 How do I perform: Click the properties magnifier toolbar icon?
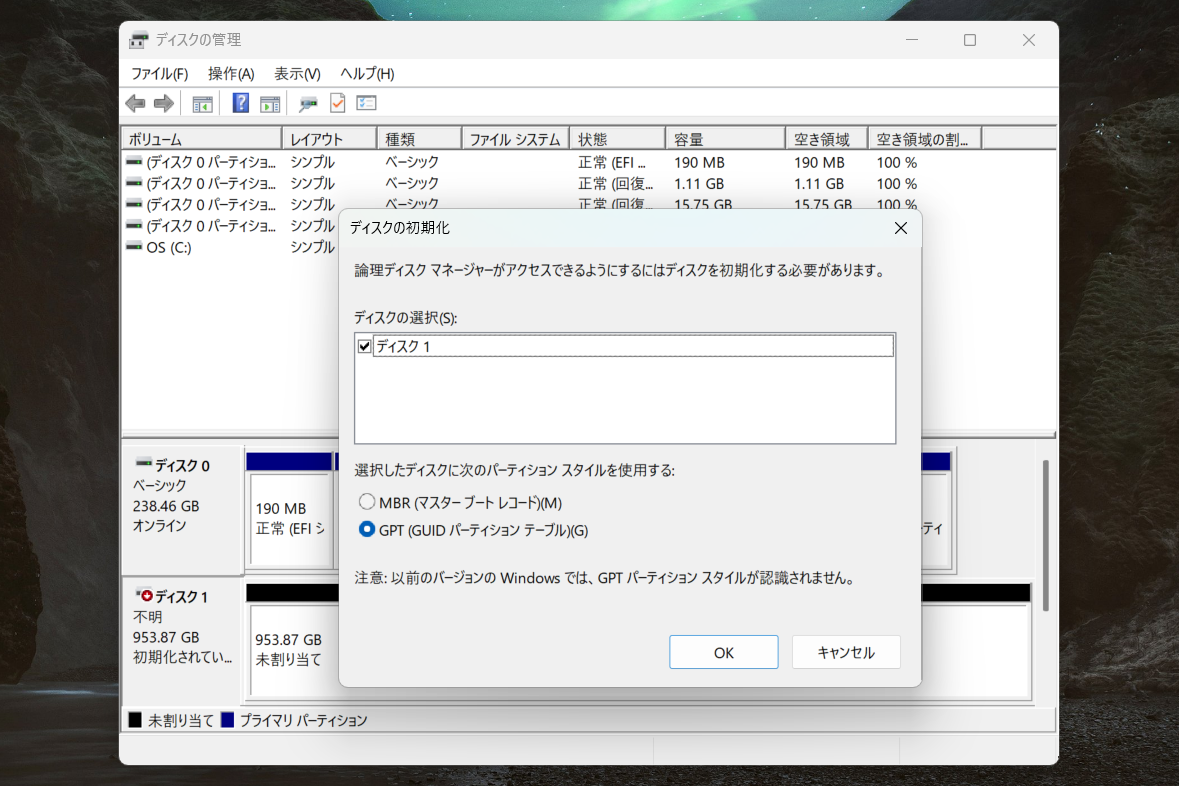click(308, 103)
